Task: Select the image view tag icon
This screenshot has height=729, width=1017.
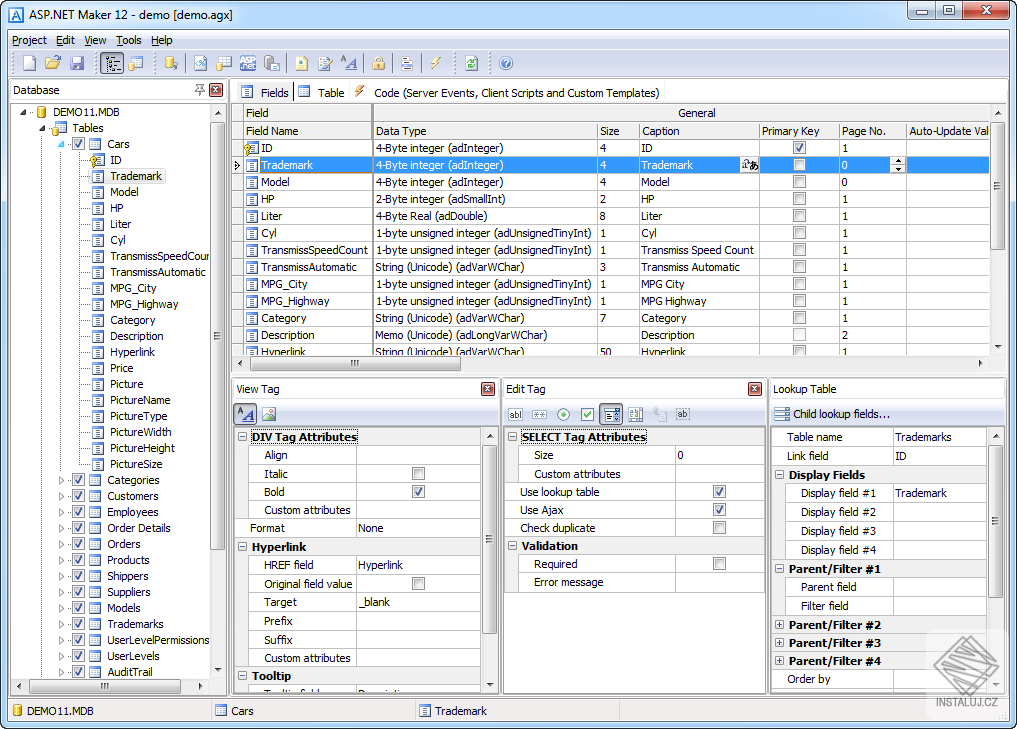Action: (269, 414)
